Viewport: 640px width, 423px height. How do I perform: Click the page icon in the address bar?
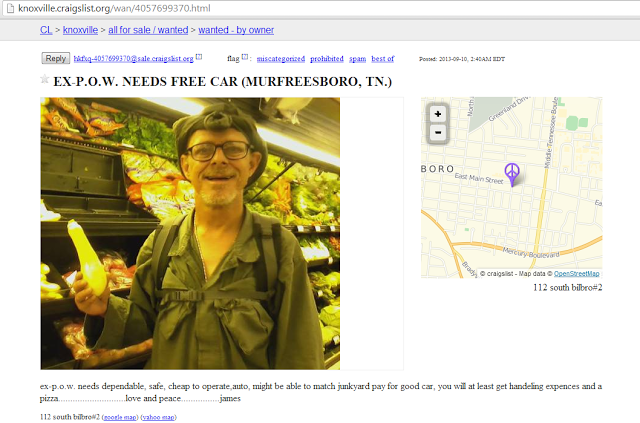(x=10, y=8)
